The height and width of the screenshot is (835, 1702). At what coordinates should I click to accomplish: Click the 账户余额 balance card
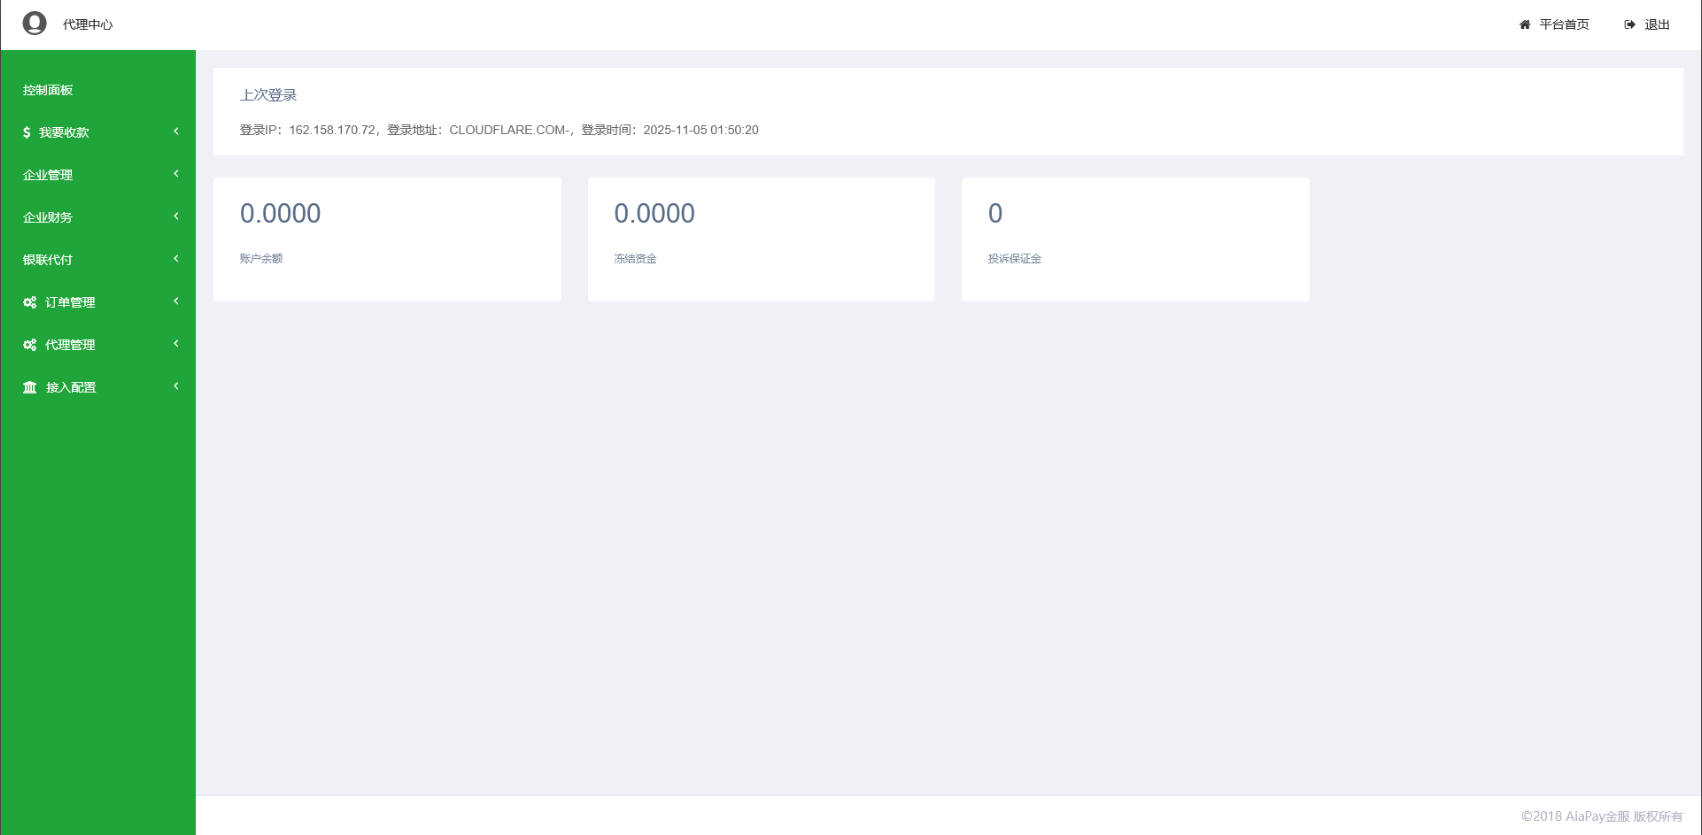point(387,239)
